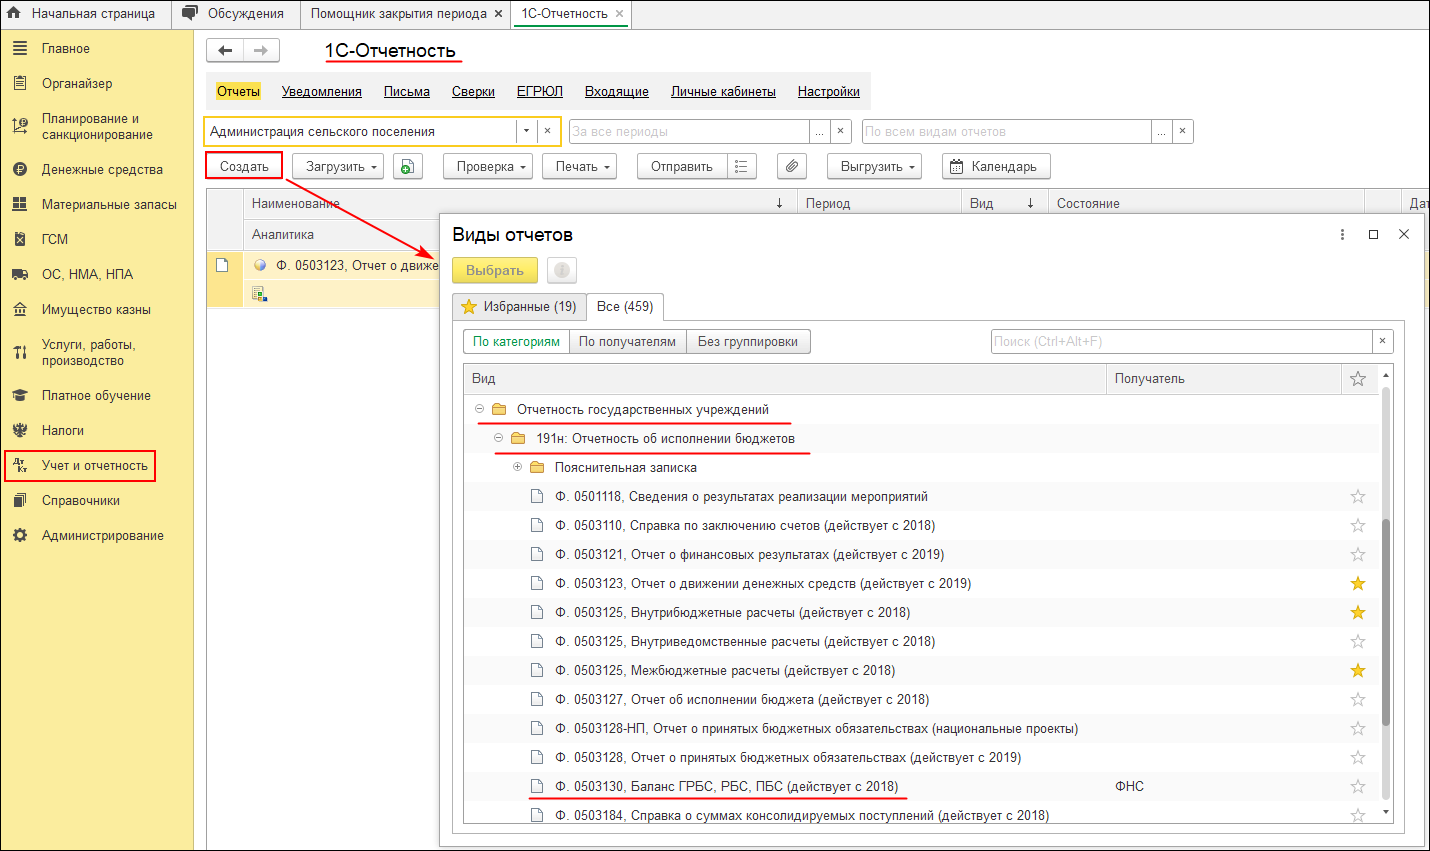Switch to Сверки tab

(473, 91)
